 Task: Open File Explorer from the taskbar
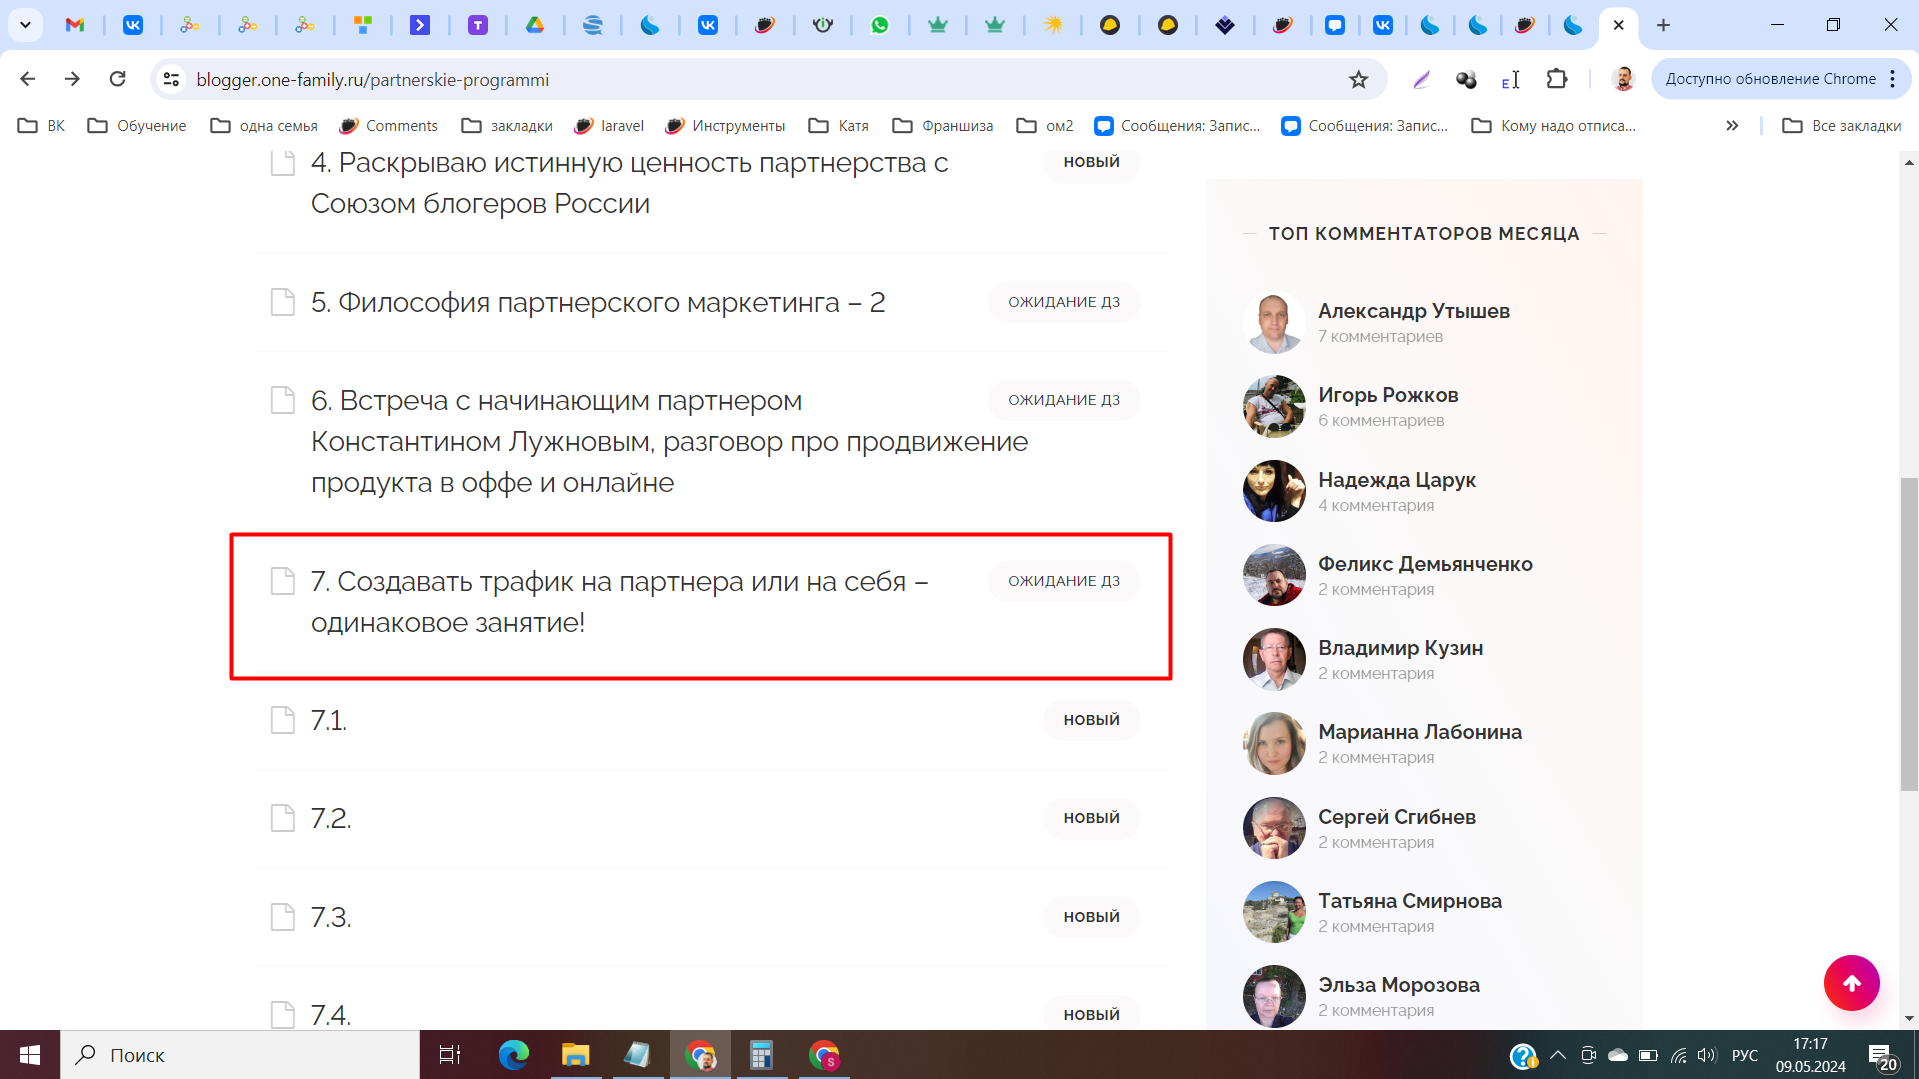coord(575,1055)
